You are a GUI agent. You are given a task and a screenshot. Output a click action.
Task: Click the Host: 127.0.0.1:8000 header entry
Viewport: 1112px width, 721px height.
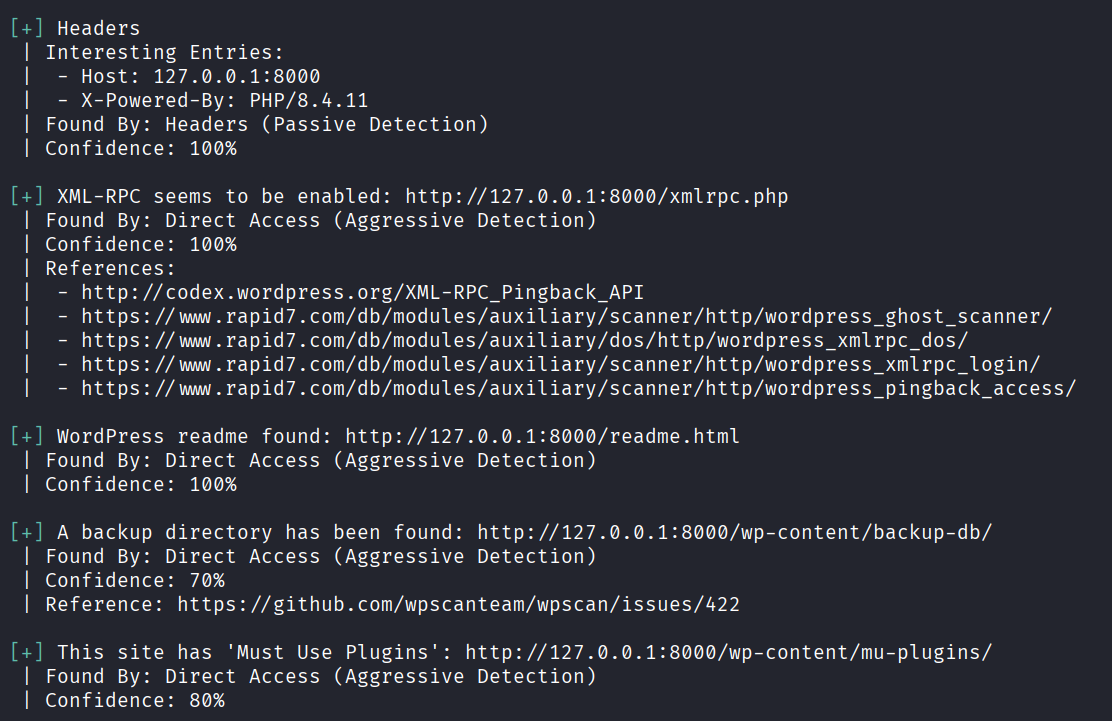tap(200, 76)
